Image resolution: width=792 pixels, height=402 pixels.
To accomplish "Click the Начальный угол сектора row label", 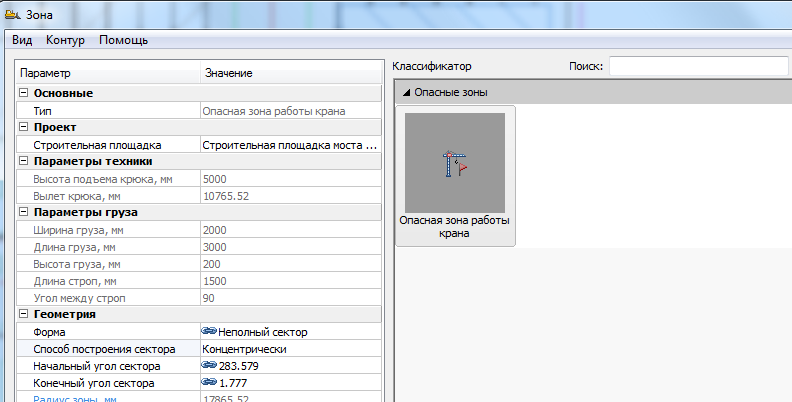I will (97, 366).
